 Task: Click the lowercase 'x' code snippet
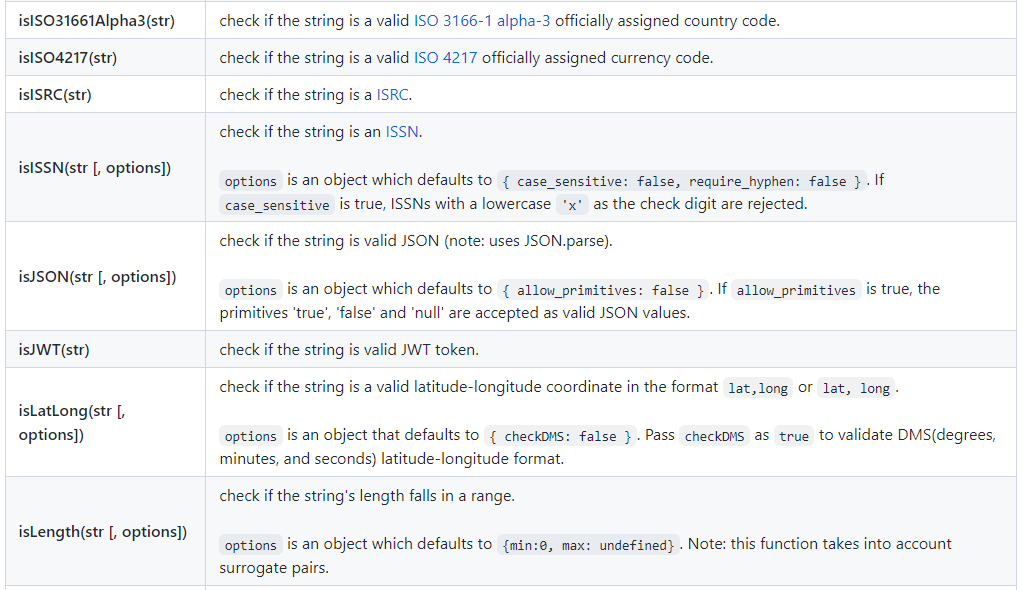(572, 205)
